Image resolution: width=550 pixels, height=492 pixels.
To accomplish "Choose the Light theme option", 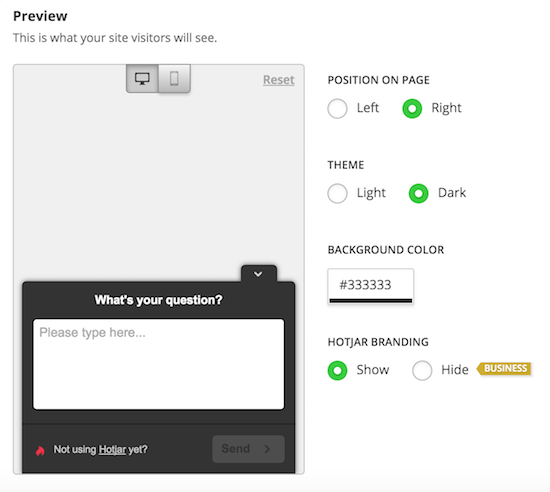I will (337, 193).
